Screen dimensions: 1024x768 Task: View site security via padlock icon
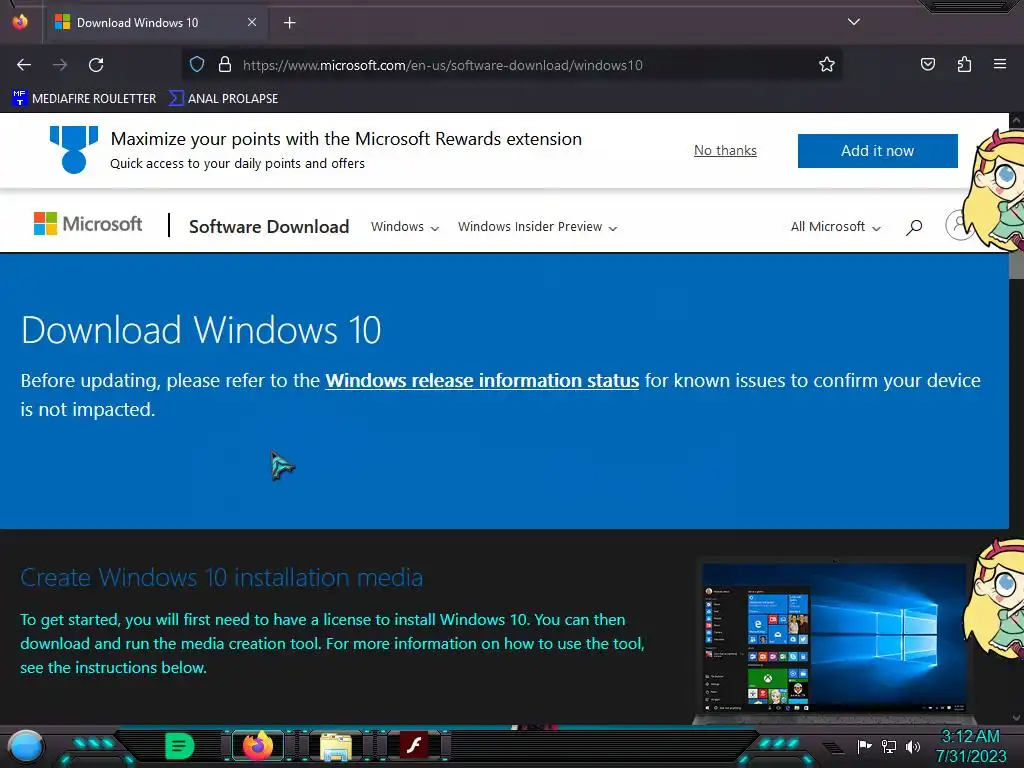coord(225,65)
